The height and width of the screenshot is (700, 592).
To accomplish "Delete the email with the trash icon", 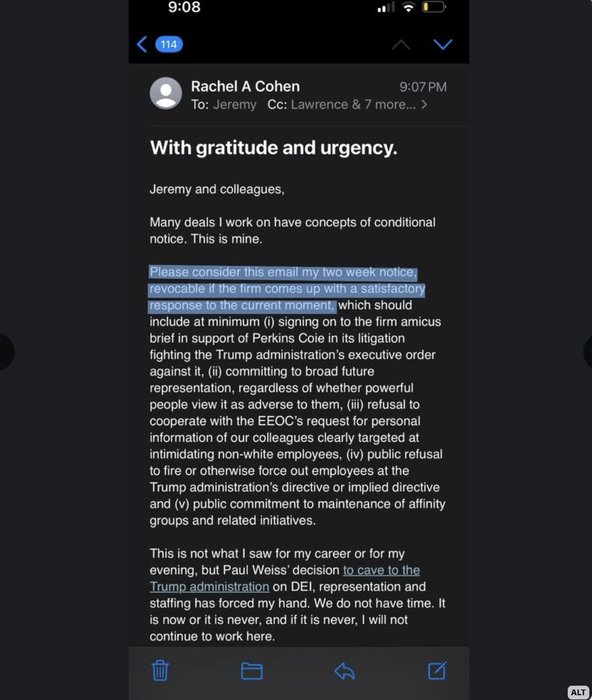I will point(160,671).
